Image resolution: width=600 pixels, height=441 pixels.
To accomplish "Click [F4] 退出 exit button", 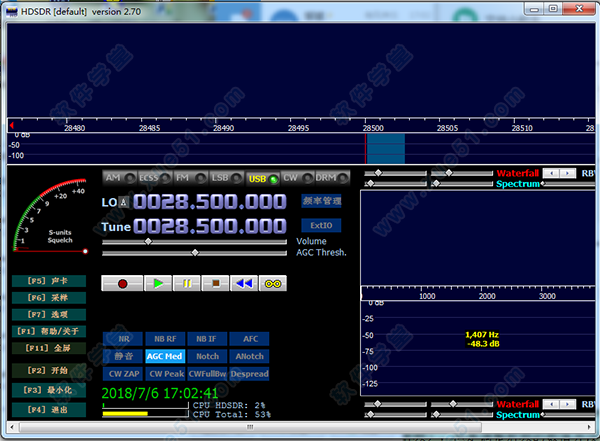I will [49, 410].
